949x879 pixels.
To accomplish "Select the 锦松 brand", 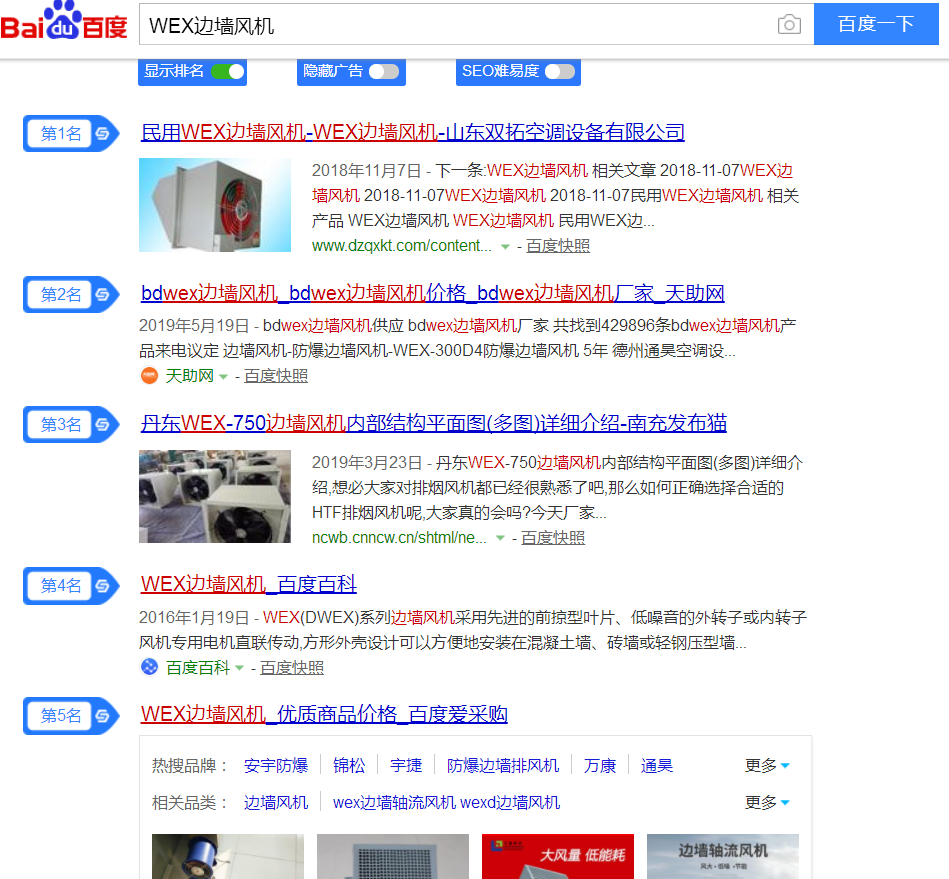I will pos(349,766).
